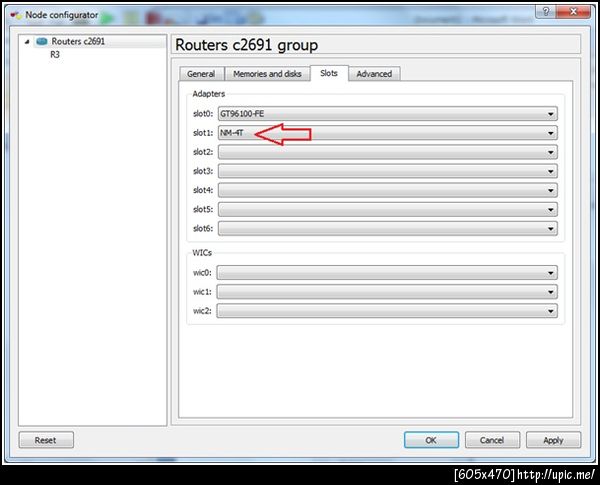Click the Reset button
The width and height of the screenshot is (600, 485).
(46, 440)
